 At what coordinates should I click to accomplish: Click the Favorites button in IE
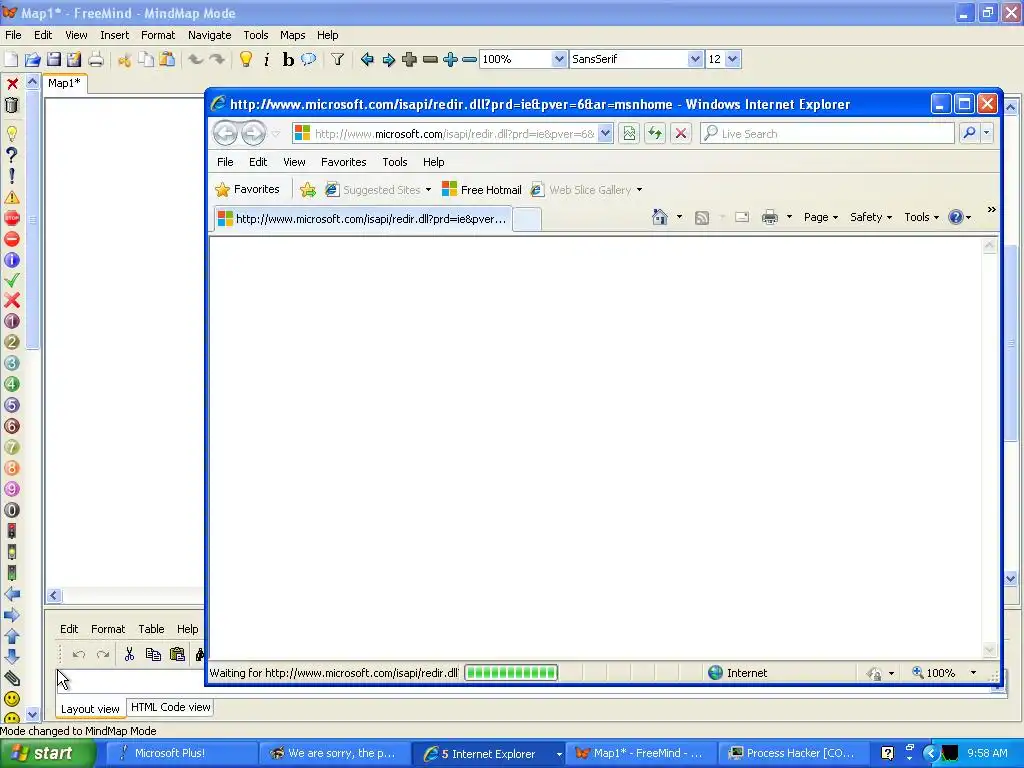(248, 189)
